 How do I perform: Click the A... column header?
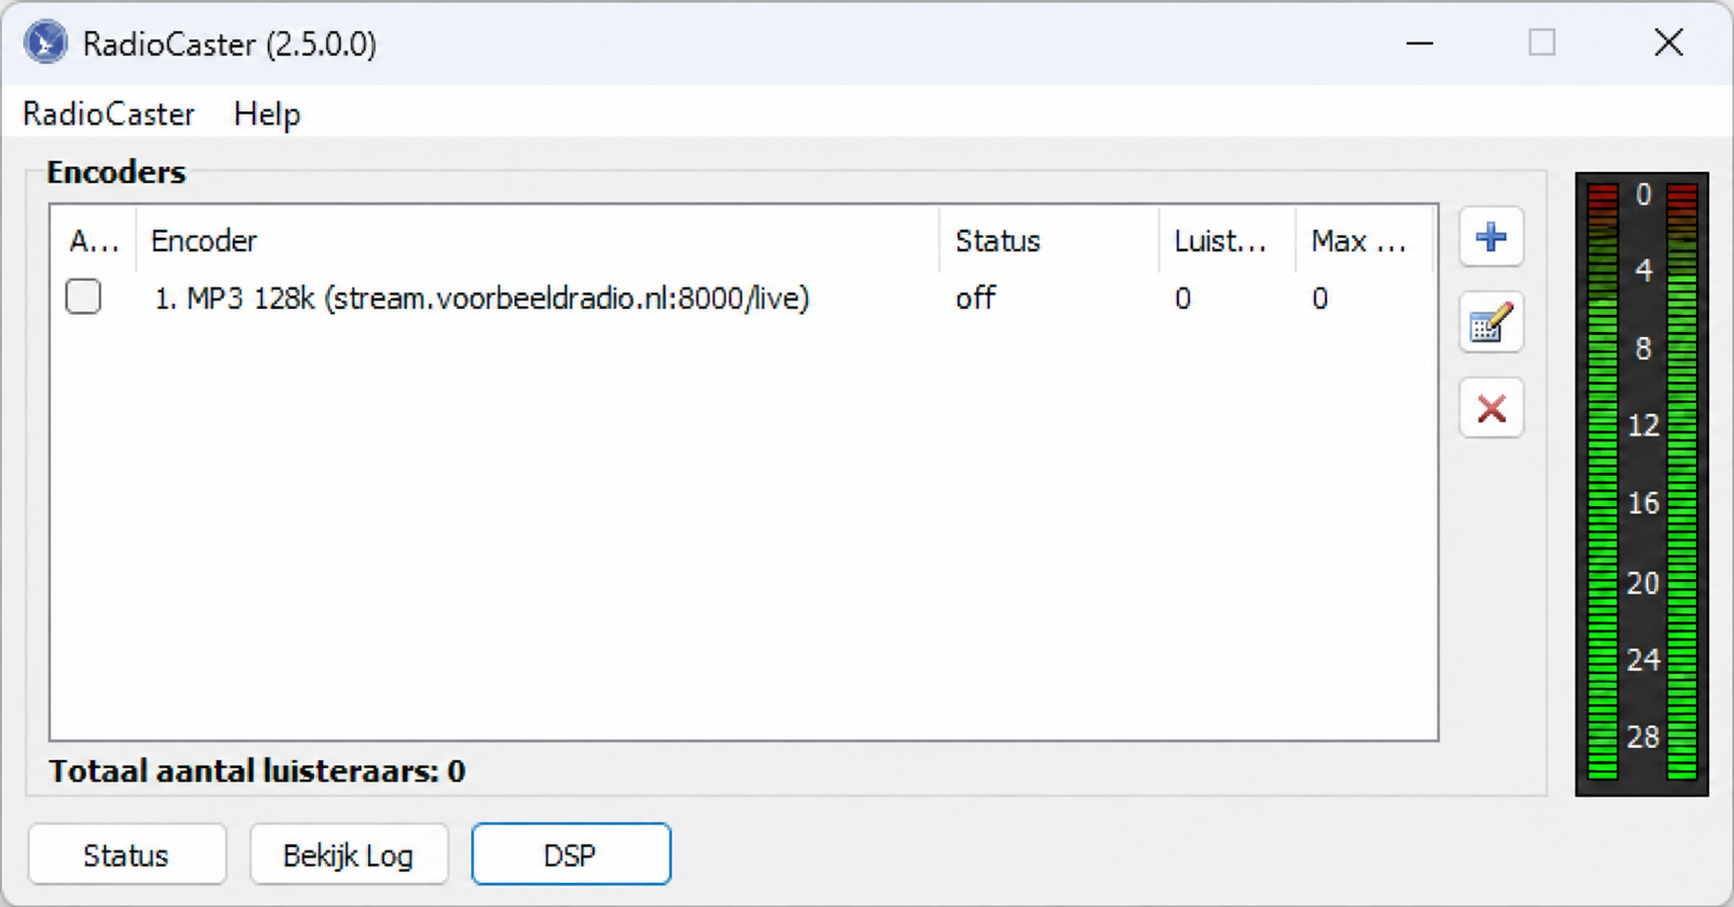tap(93, 240)
